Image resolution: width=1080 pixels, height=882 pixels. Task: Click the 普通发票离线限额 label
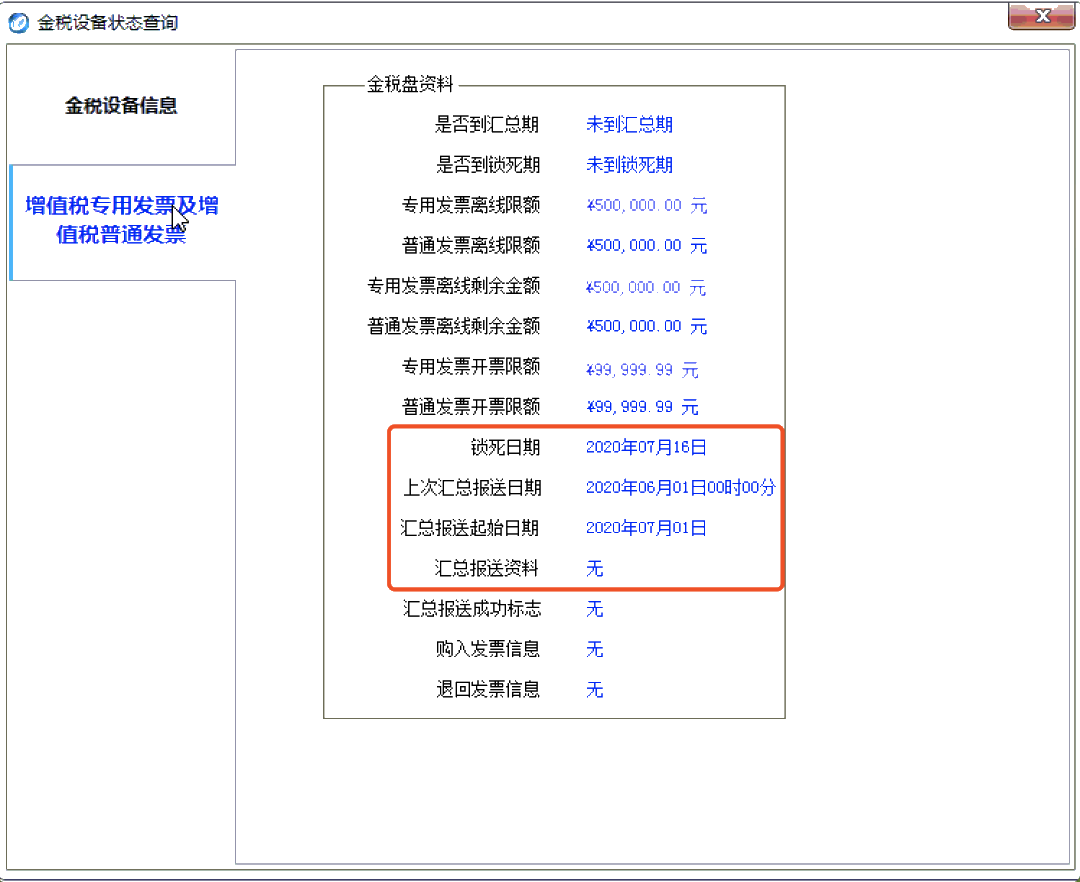[x=471, y=246]
